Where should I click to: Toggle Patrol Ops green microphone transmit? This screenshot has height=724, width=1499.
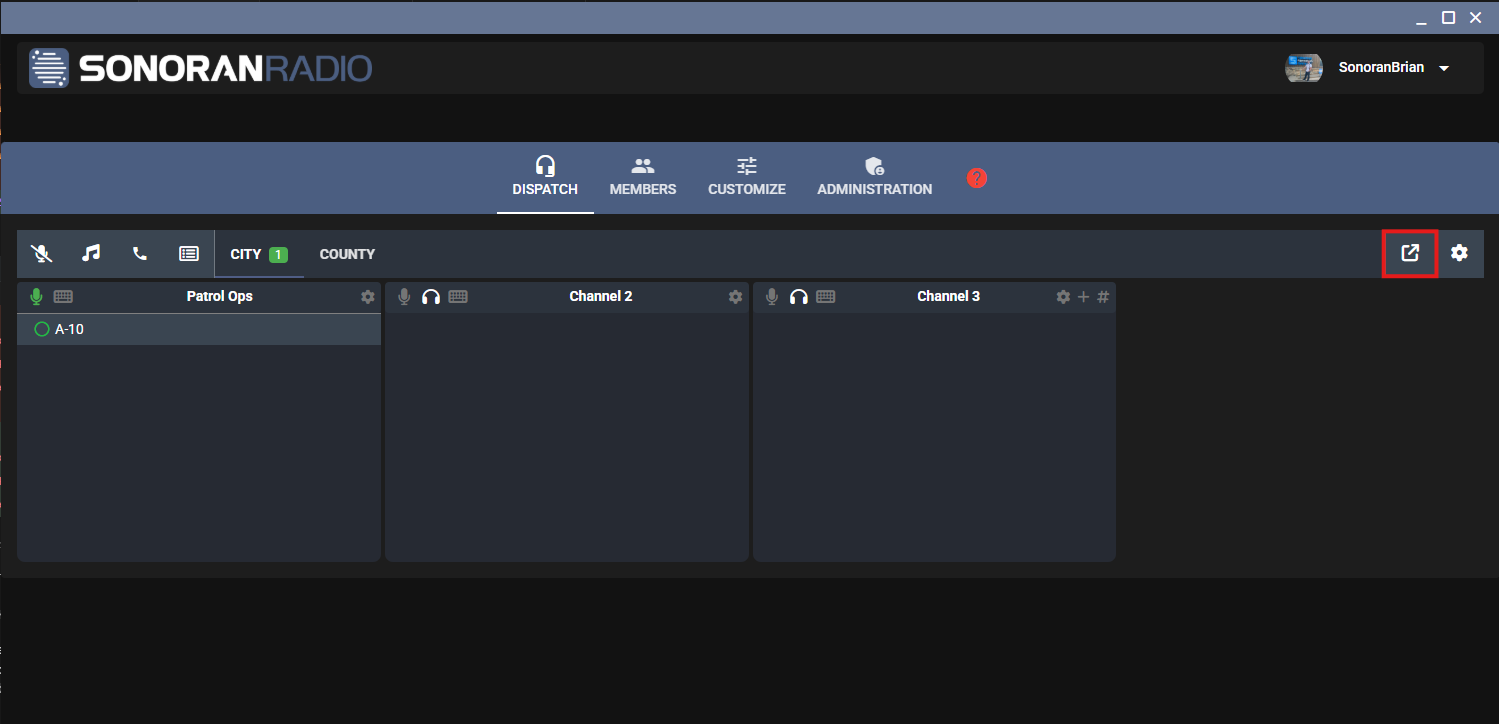tap(37, 297)
